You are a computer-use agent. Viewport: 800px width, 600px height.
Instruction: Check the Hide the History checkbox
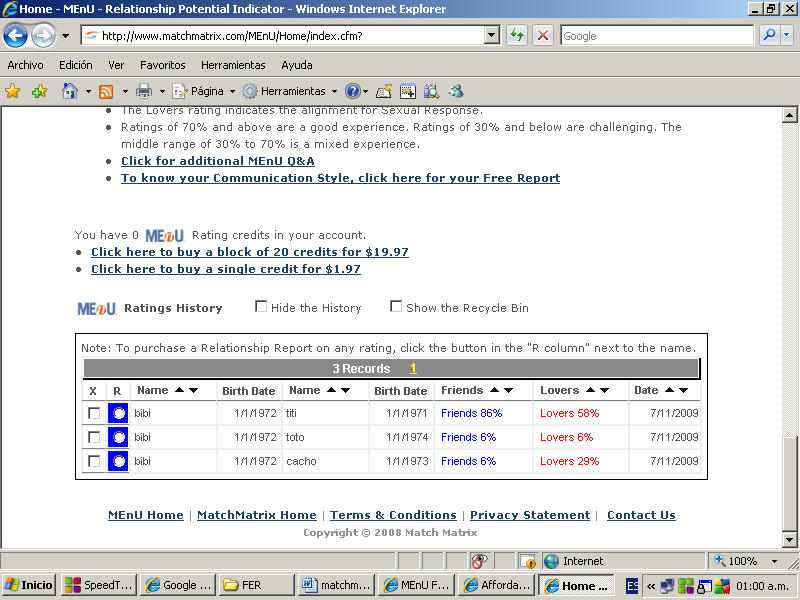click(x=261, y=306)
